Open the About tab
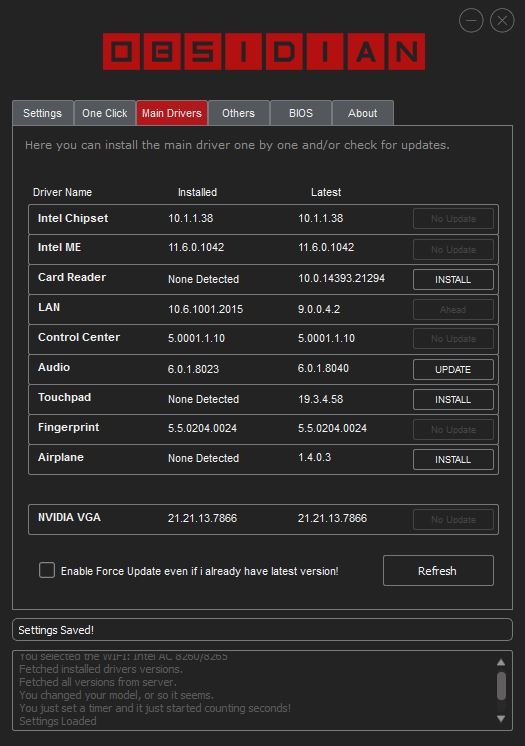The height and width of the screenshot is (746, 525). click(363, 113)
